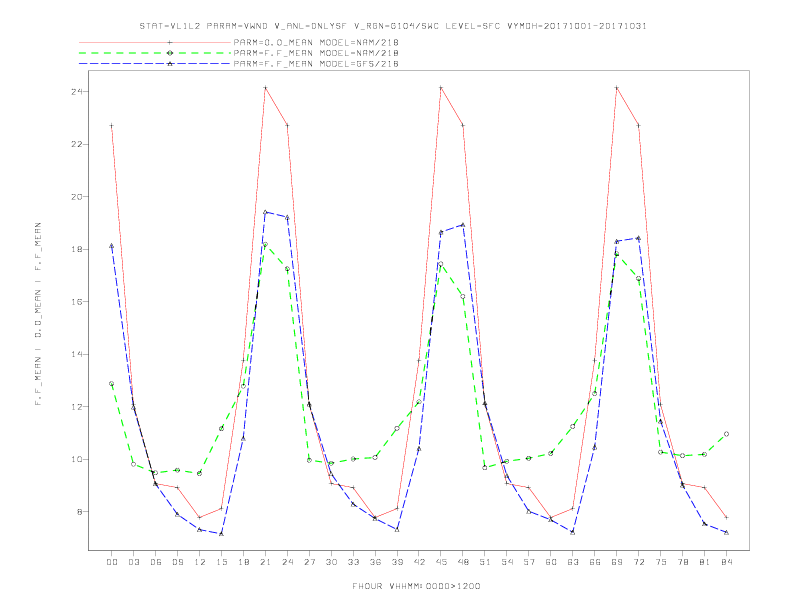Click the green circle data point at hour 00

click(x=112, y=384)
